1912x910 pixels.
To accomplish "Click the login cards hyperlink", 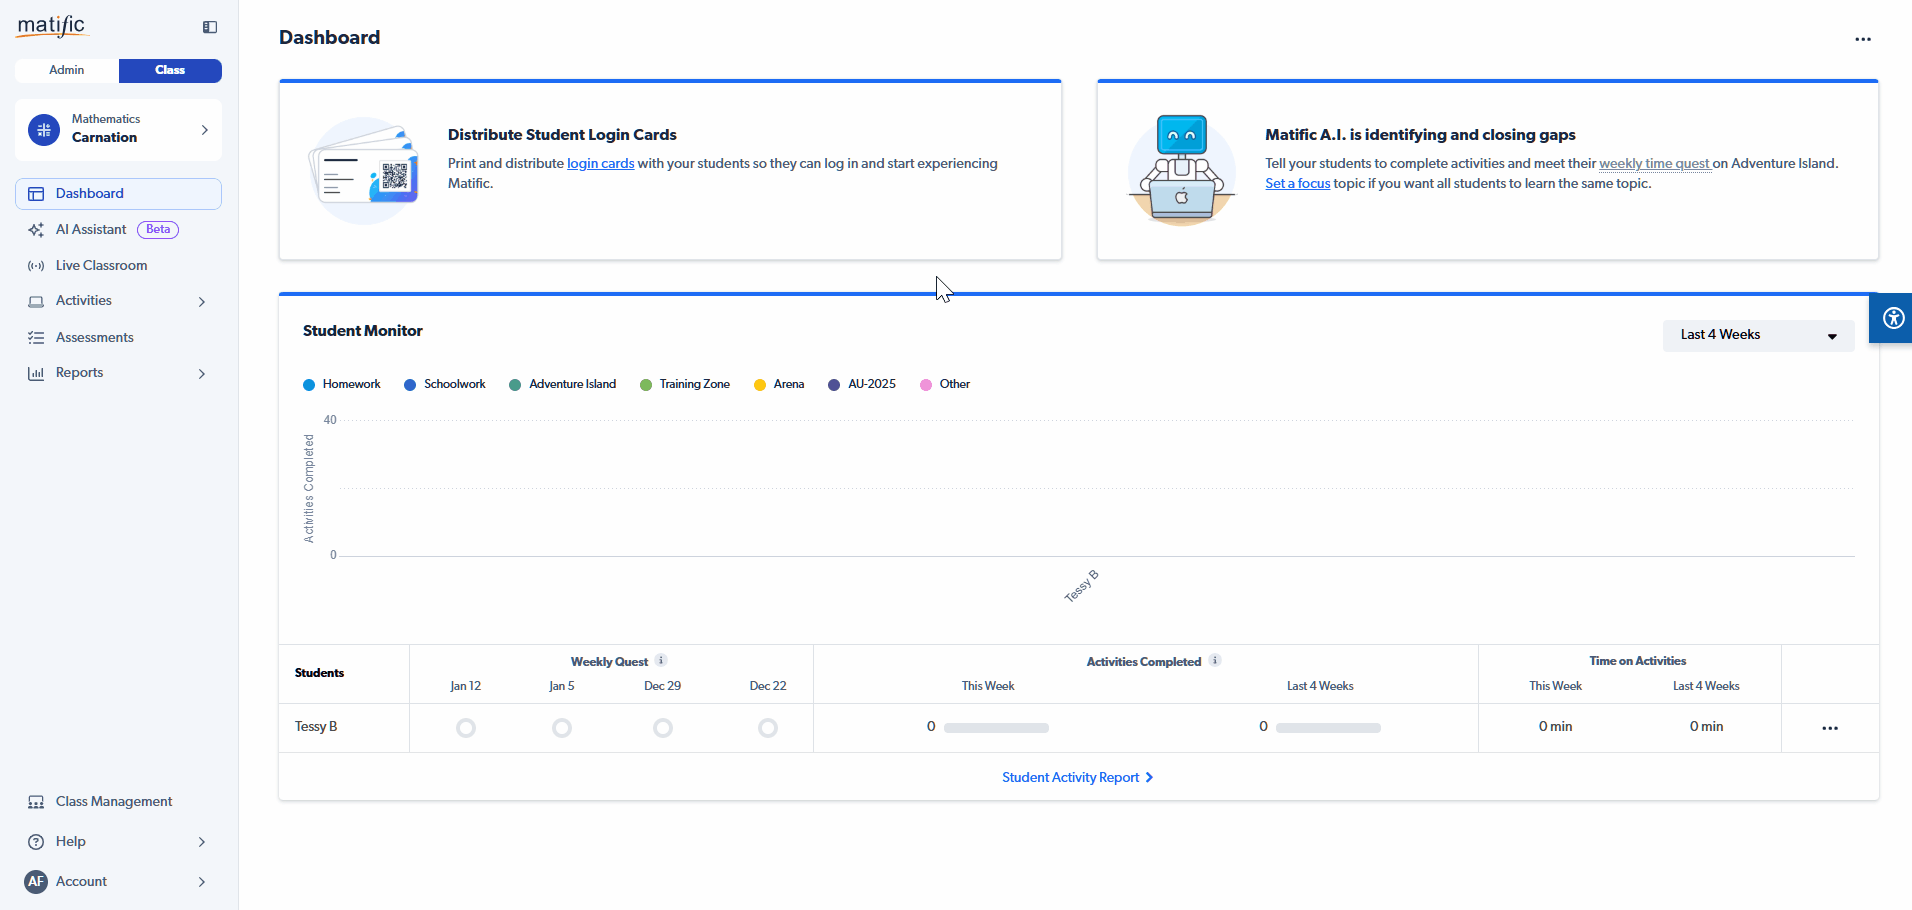I will point(600,163).
